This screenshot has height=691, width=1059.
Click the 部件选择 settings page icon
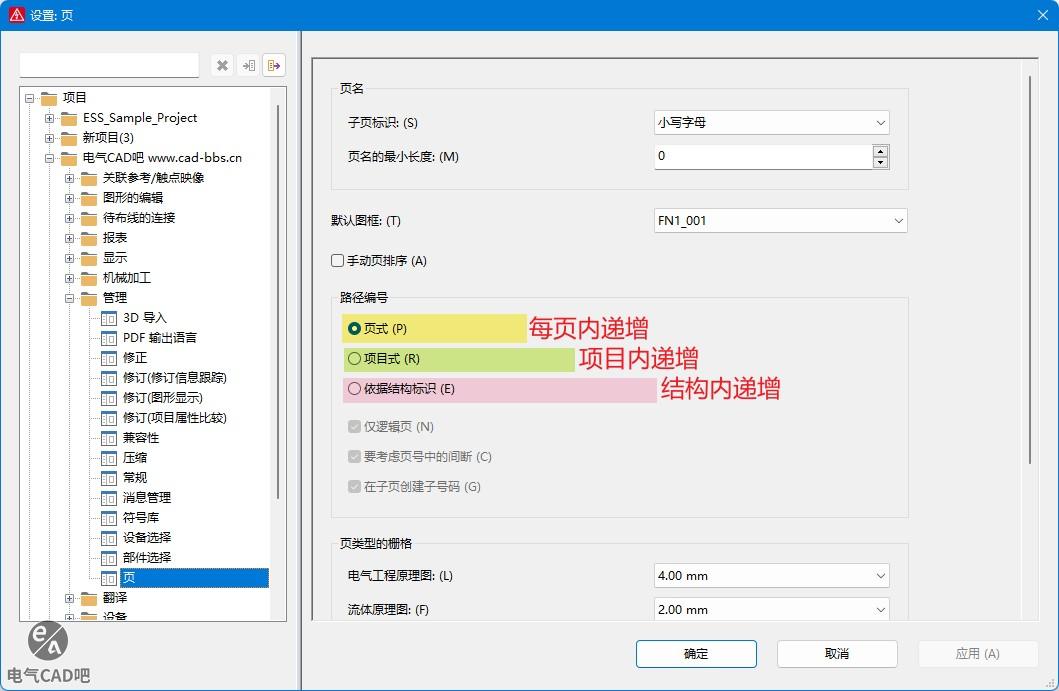pos(109,558)
